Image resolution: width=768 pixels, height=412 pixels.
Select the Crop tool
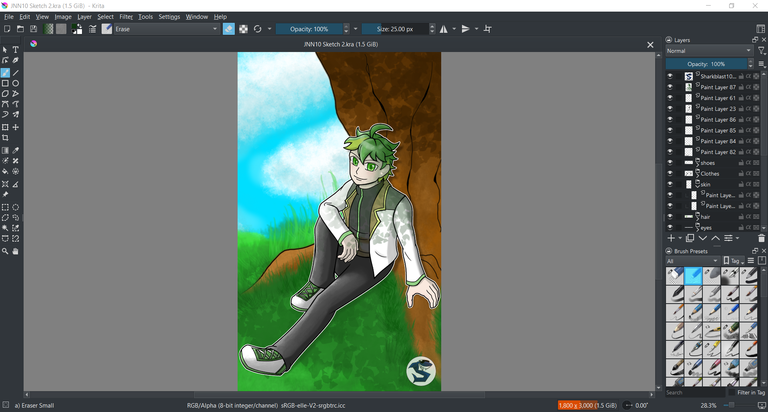5,138
